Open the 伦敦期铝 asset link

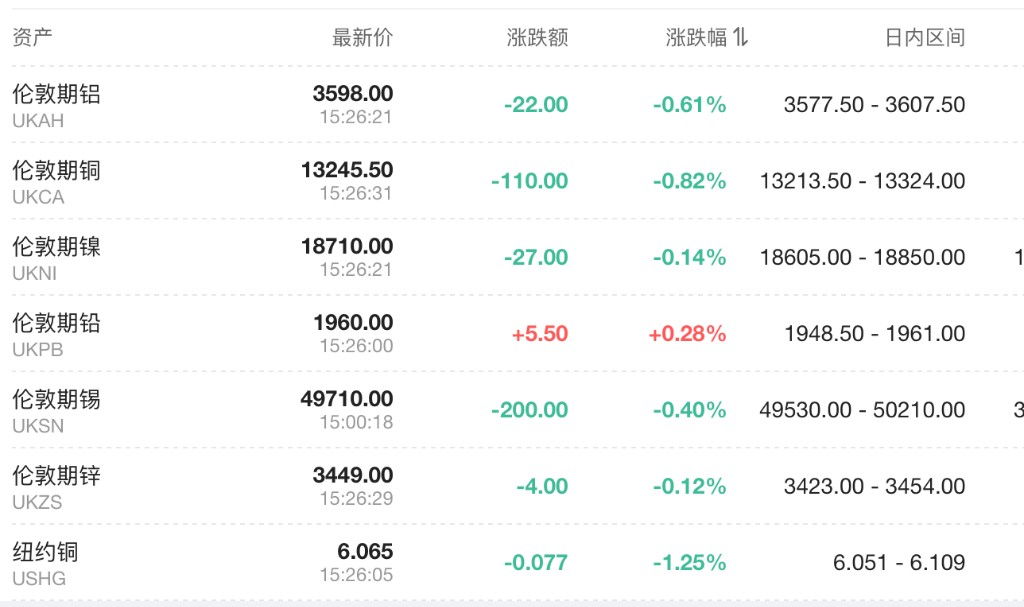[x=56, y=94]
